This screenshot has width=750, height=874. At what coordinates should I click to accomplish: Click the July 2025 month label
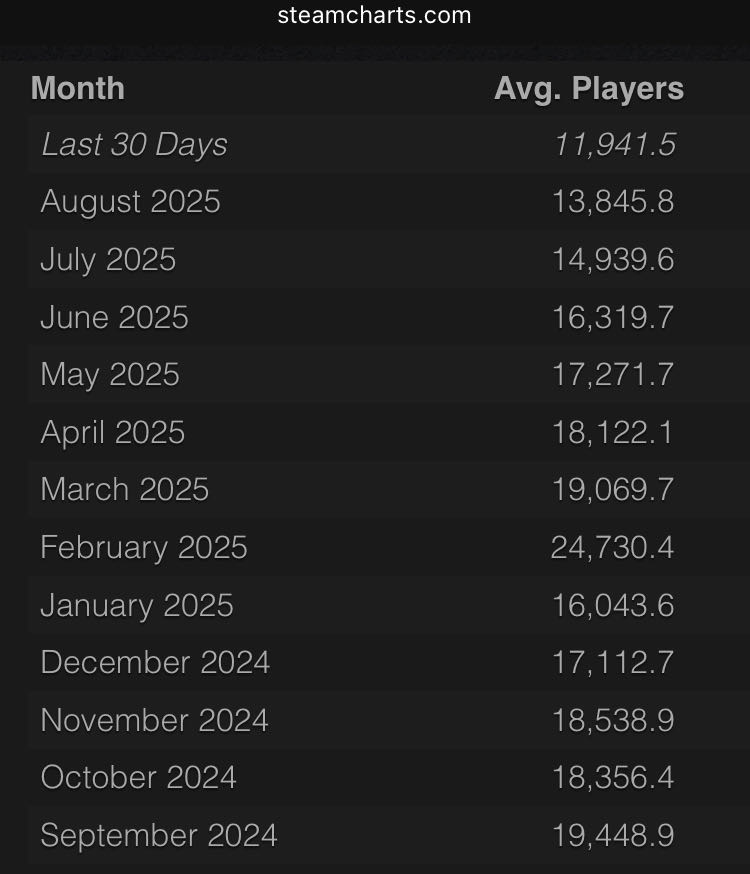108,260
